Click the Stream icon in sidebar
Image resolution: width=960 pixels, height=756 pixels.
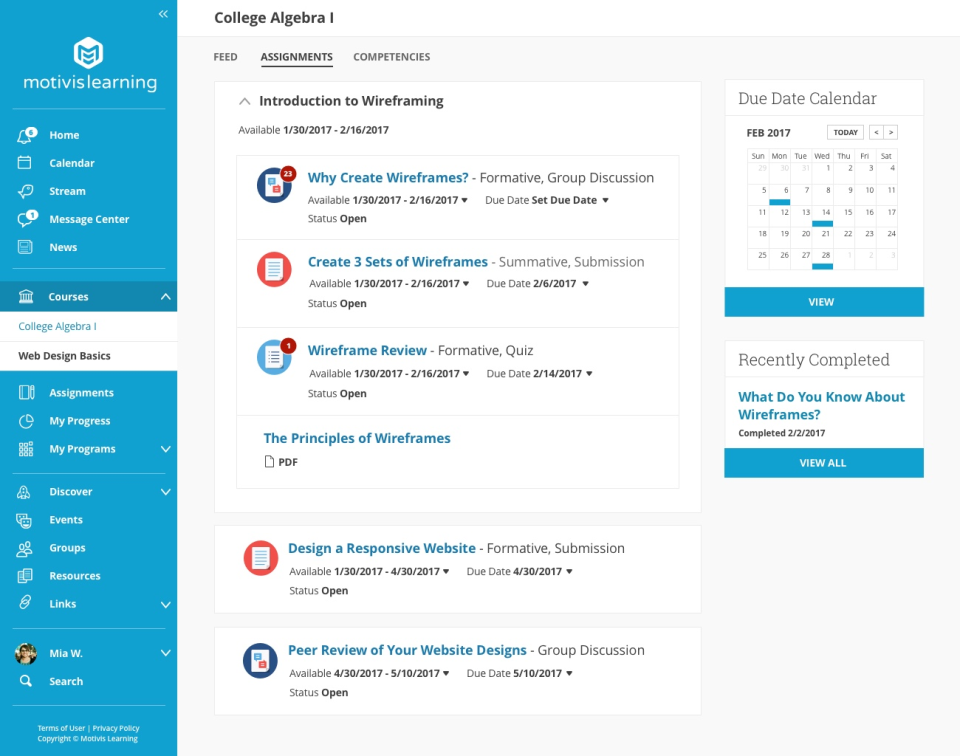26,191
